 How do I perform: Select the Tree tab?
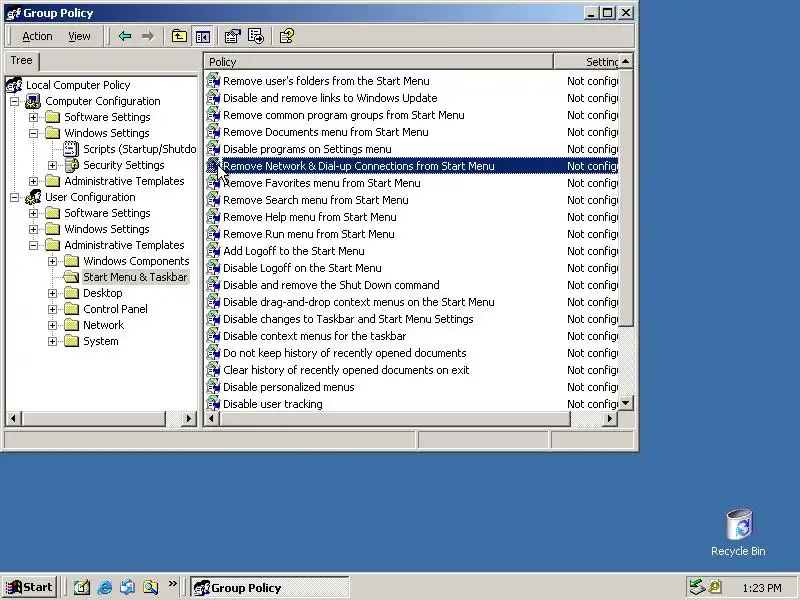click(21, 60)
